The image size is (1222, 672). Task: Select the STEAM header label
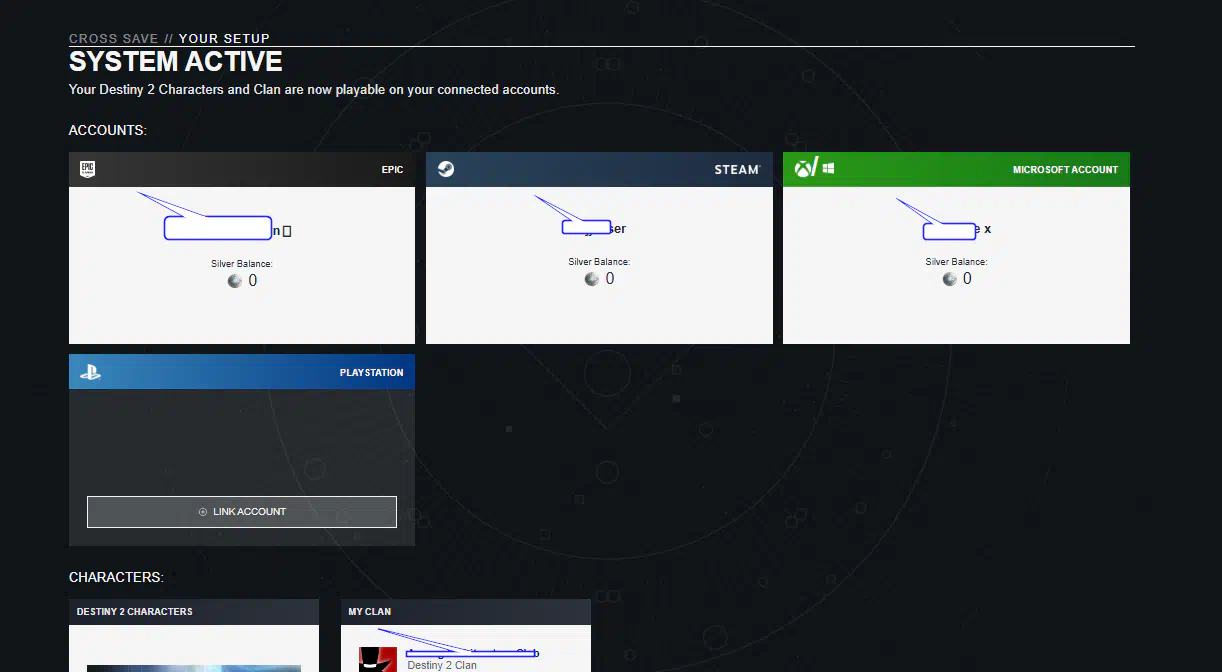pos(736,170)
